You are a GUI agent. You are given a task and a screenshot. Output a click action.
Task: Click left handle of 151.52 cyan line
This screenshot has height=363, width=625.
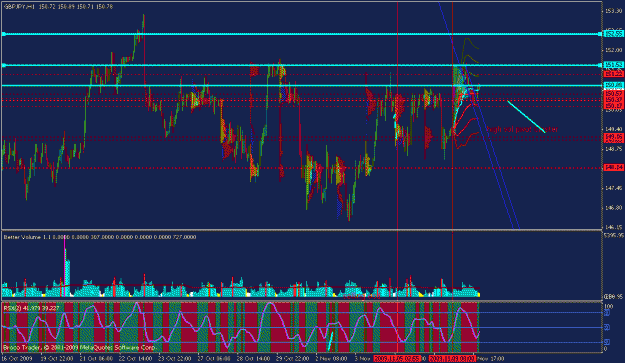(x=4, y=65)
